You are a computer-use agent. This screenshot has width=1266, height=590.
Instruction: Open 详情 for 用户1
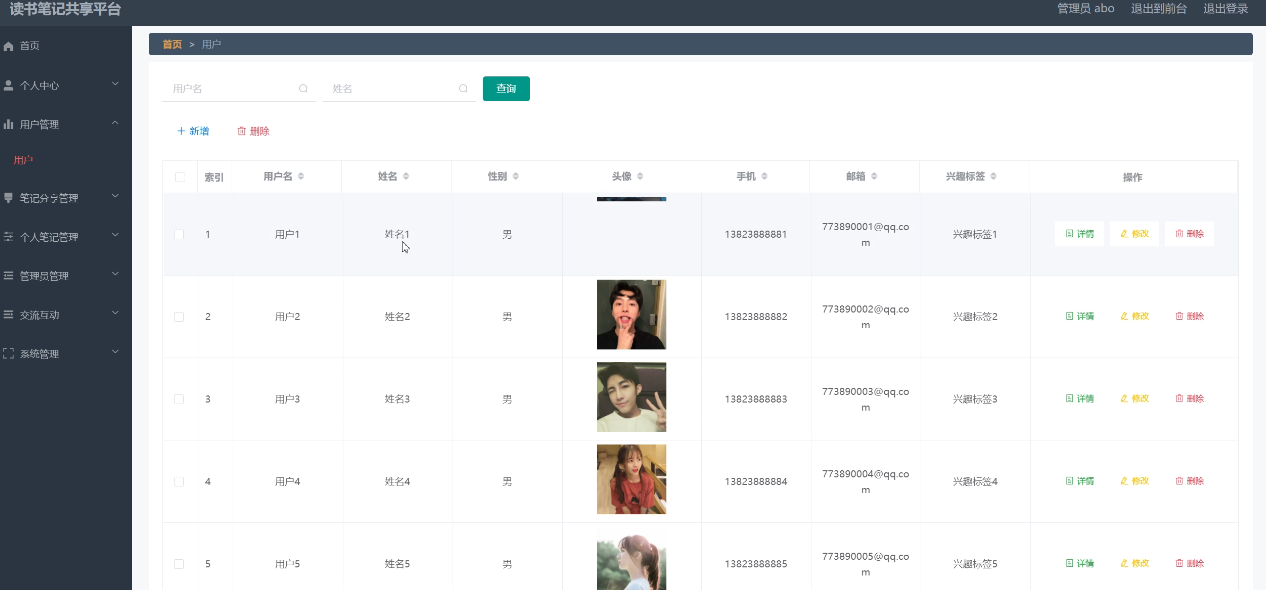[1079, 234]
